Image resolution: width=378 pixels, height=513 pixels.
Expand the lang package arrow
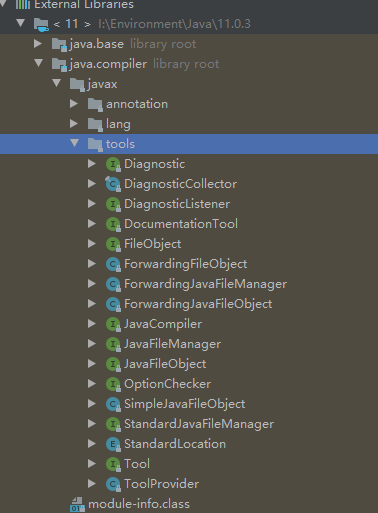pyautogui.click(x=74, y=124)
